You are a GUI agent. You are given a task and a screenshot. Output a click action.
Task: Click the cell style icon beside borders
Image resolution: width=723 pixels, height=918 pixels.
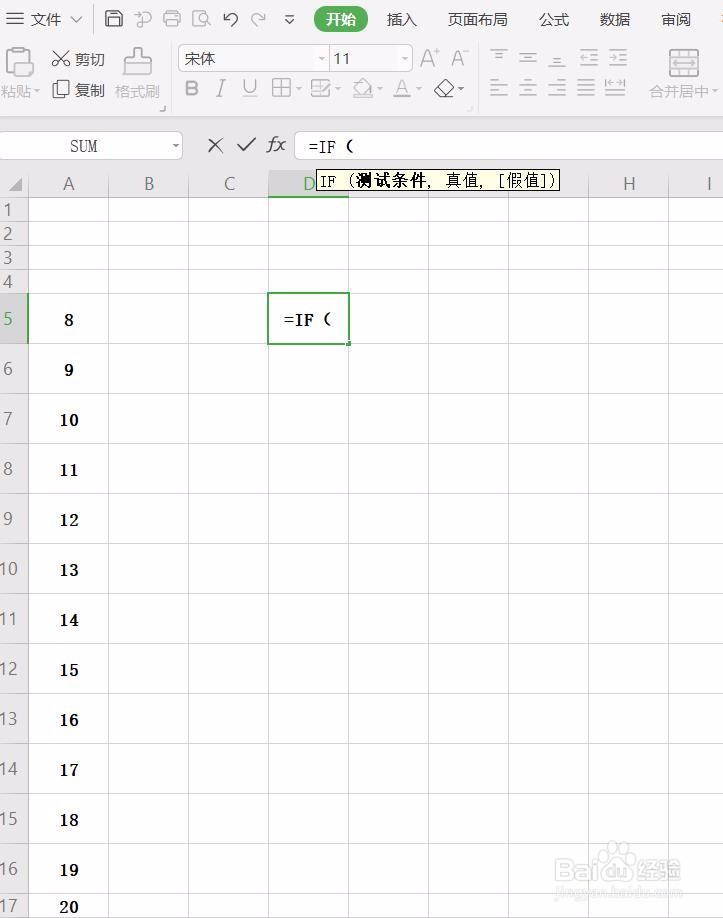click(320, 88)
